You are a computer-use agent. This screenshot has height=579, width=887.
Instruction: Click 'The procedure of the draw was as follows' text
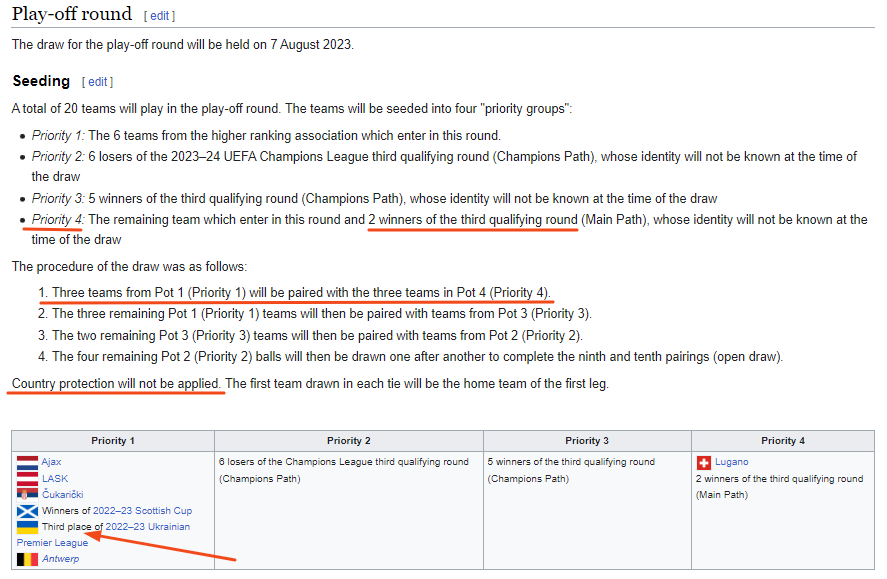[130, 266]
